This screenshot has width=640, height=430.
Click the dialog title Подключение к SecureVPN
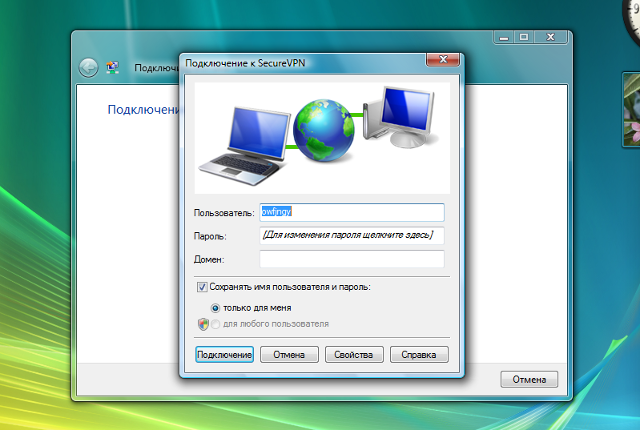[x=245, y=63]
